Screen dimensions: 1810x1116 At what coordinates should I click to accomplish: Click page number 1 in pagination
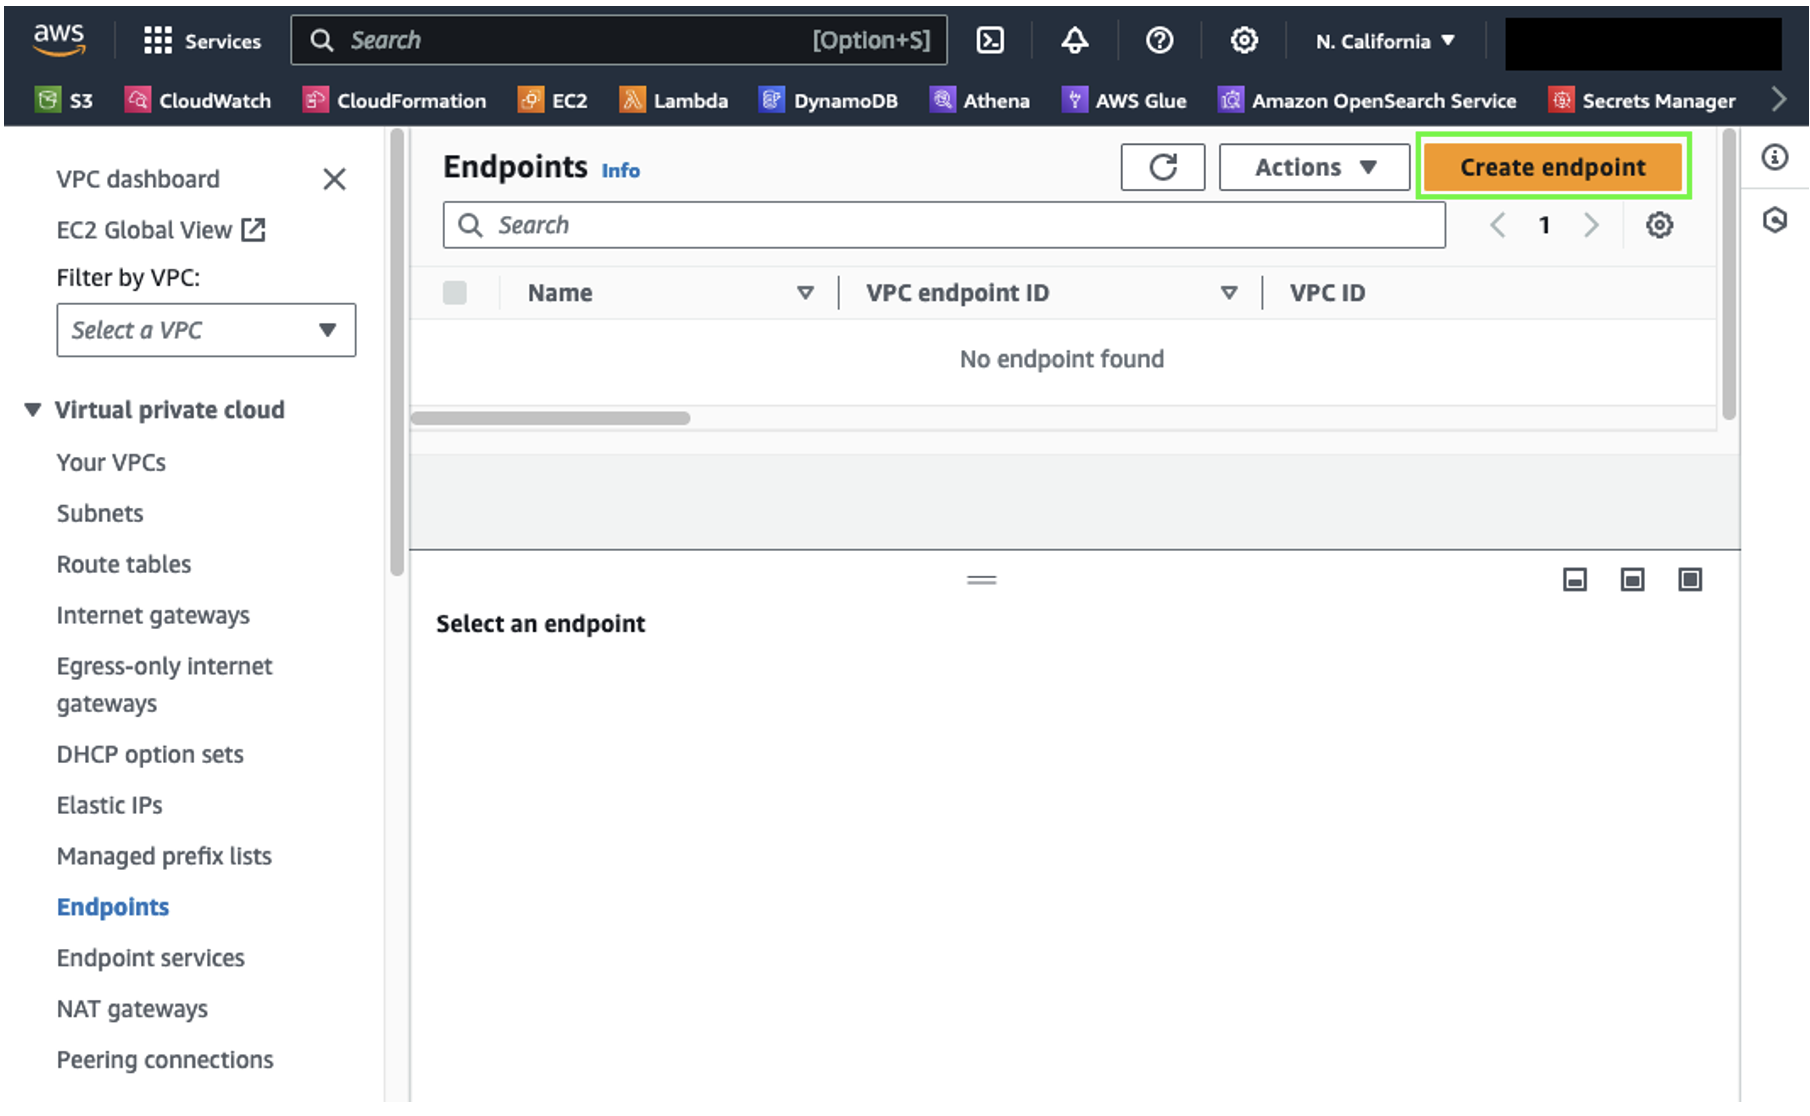(1545, 225)
